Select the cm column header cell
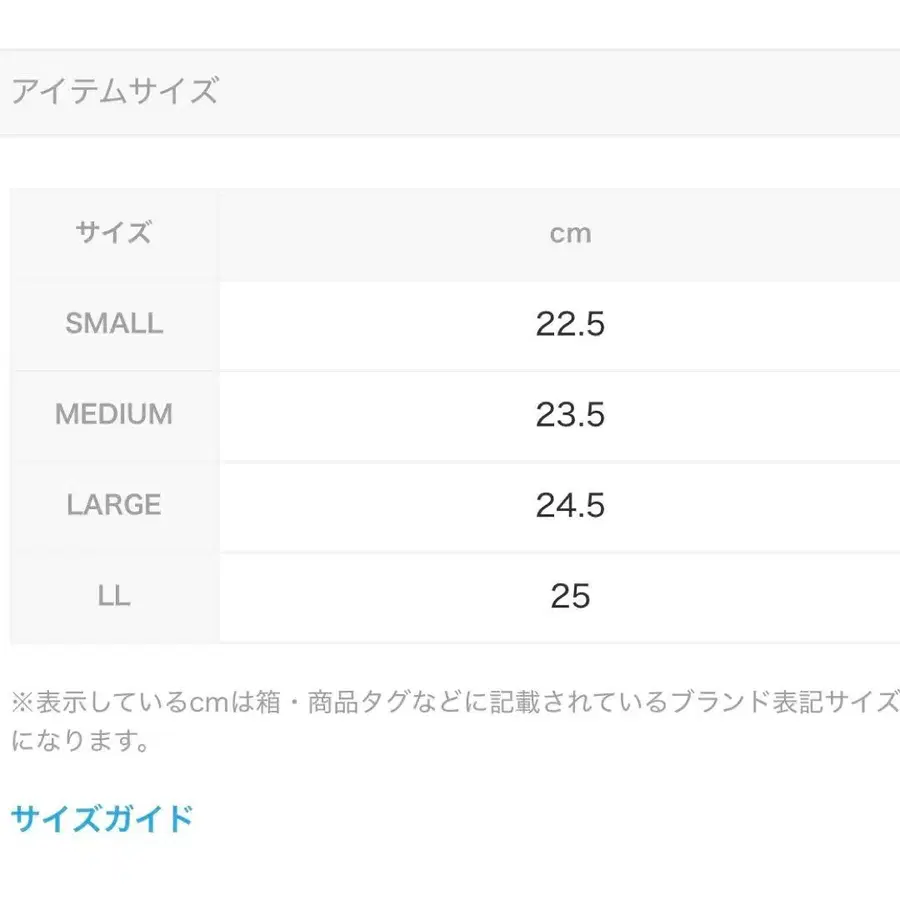Screen dimensions: 900x900 [570, 233]
